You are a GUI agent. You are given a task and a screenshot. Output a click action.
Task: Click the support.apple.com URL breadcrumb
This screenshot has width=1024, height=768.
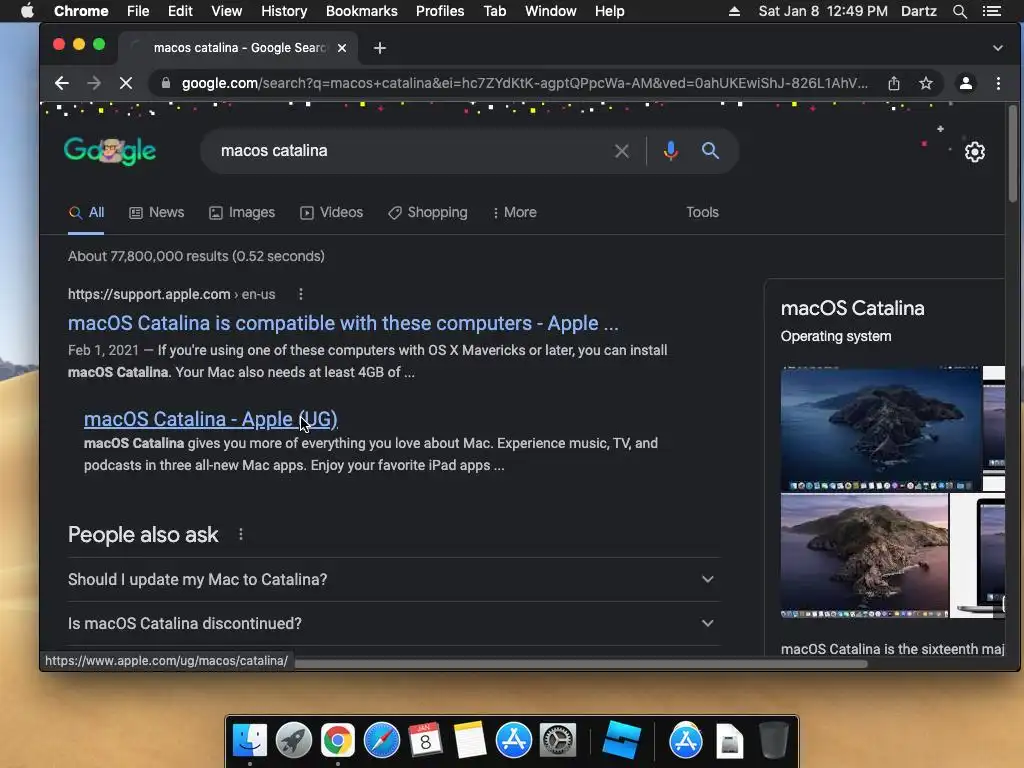pos(171,294)
